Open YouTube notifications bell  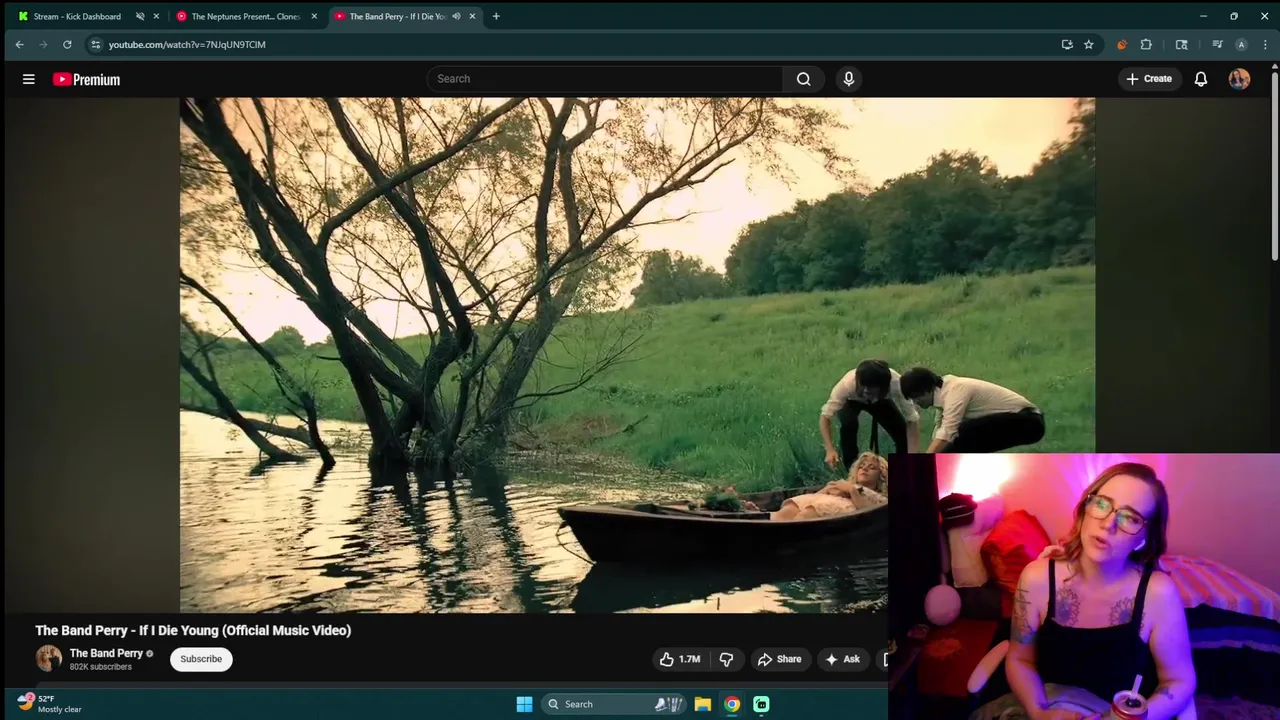1201,79
